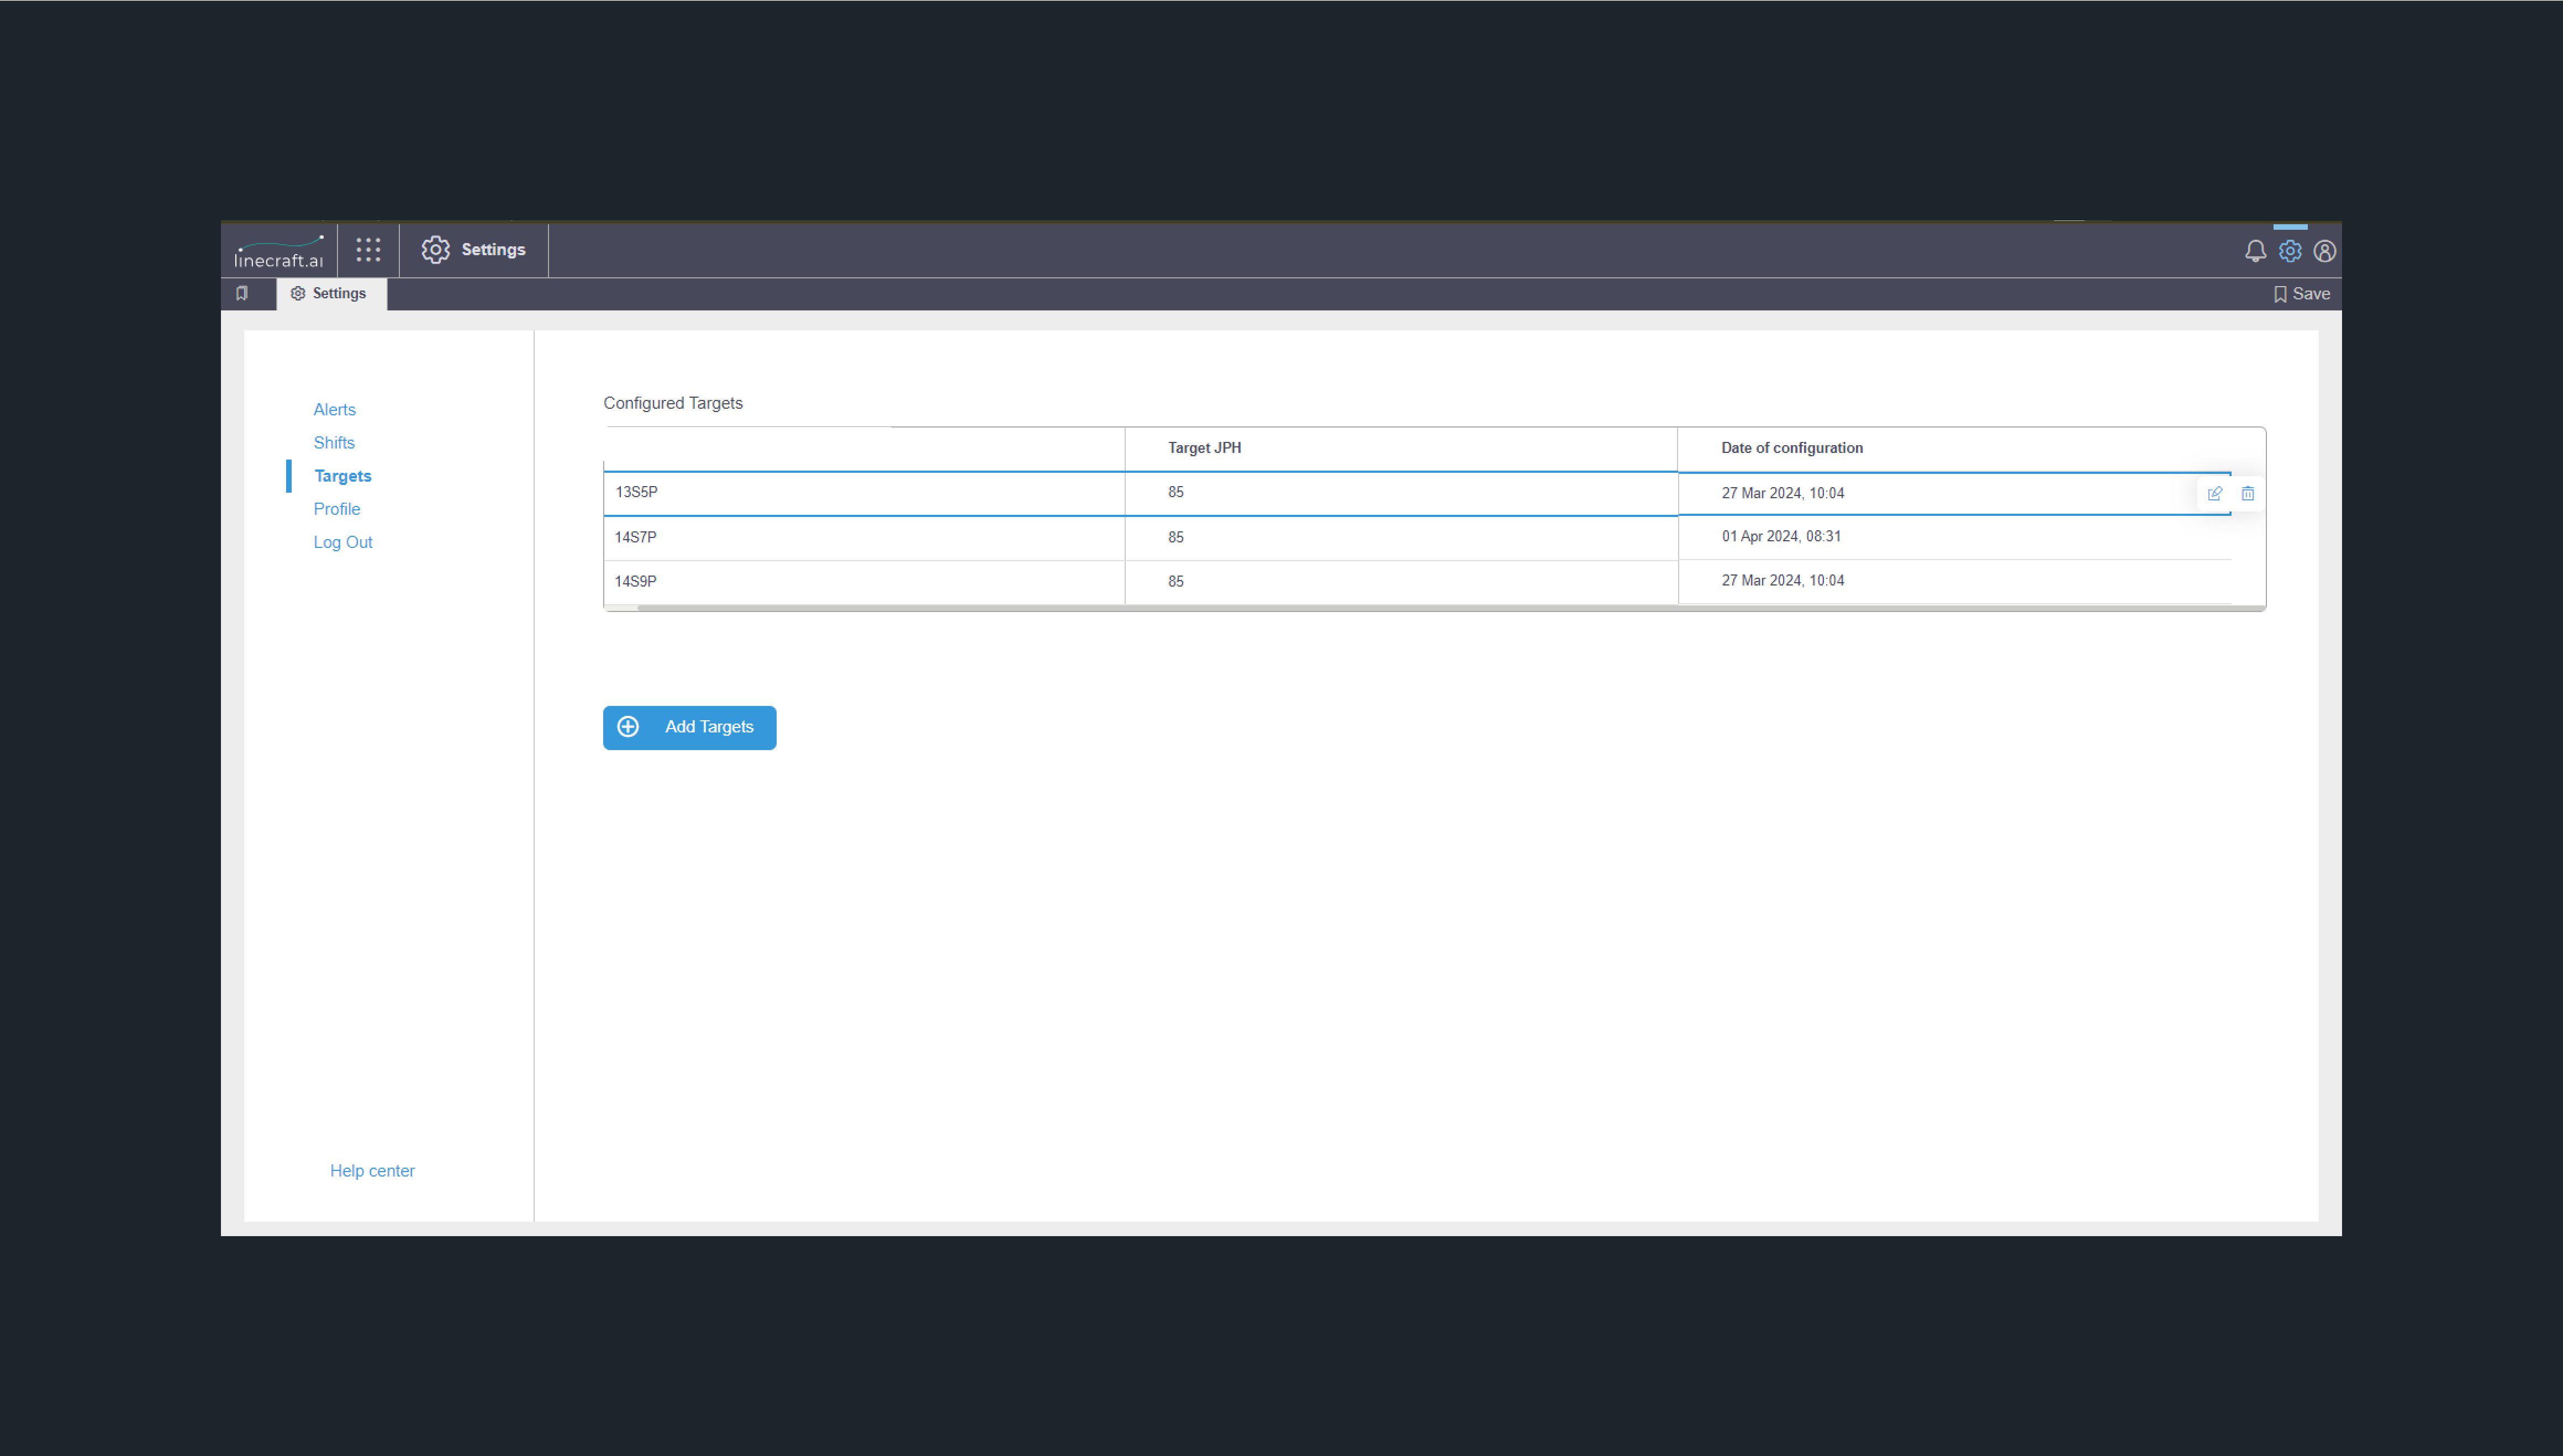Screen dimensions: 2563x1456
Task: Delete the 13S5P target row
Action: tap(2248, 493)
